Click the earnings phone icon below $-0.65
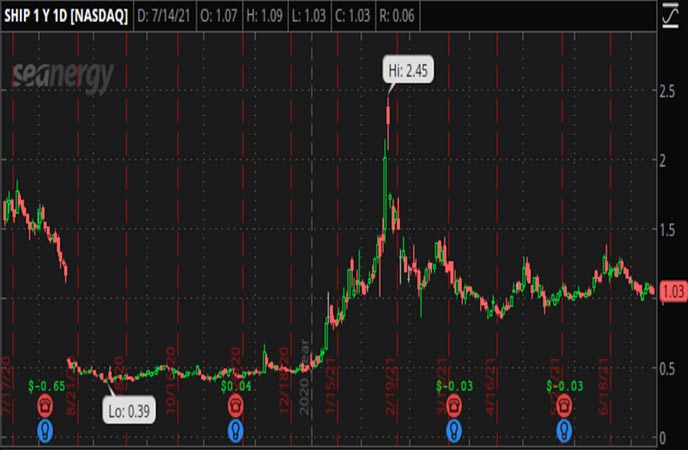The image size is (688, 450). pos(45,406)
